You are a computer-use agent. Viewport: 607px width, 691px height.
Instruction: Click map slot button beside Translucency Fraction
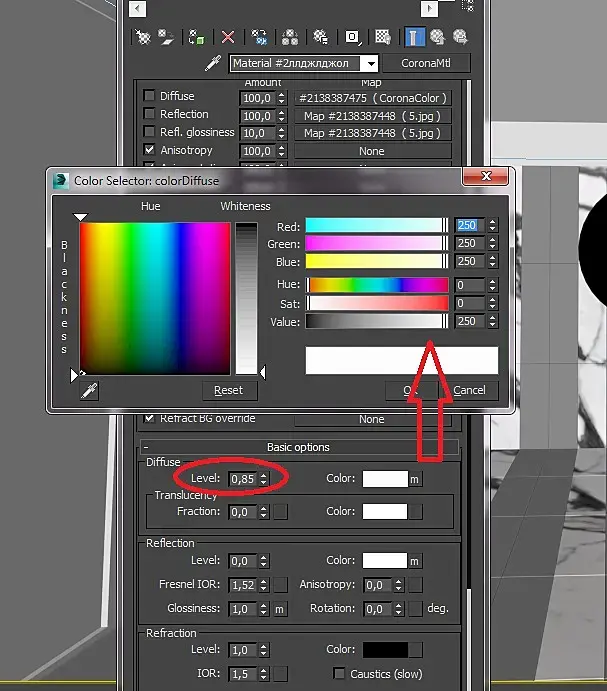tap(280, 512)
